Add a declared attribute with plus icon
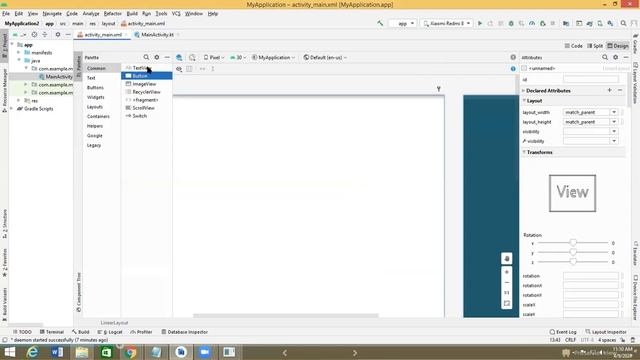 pos(609,90)
